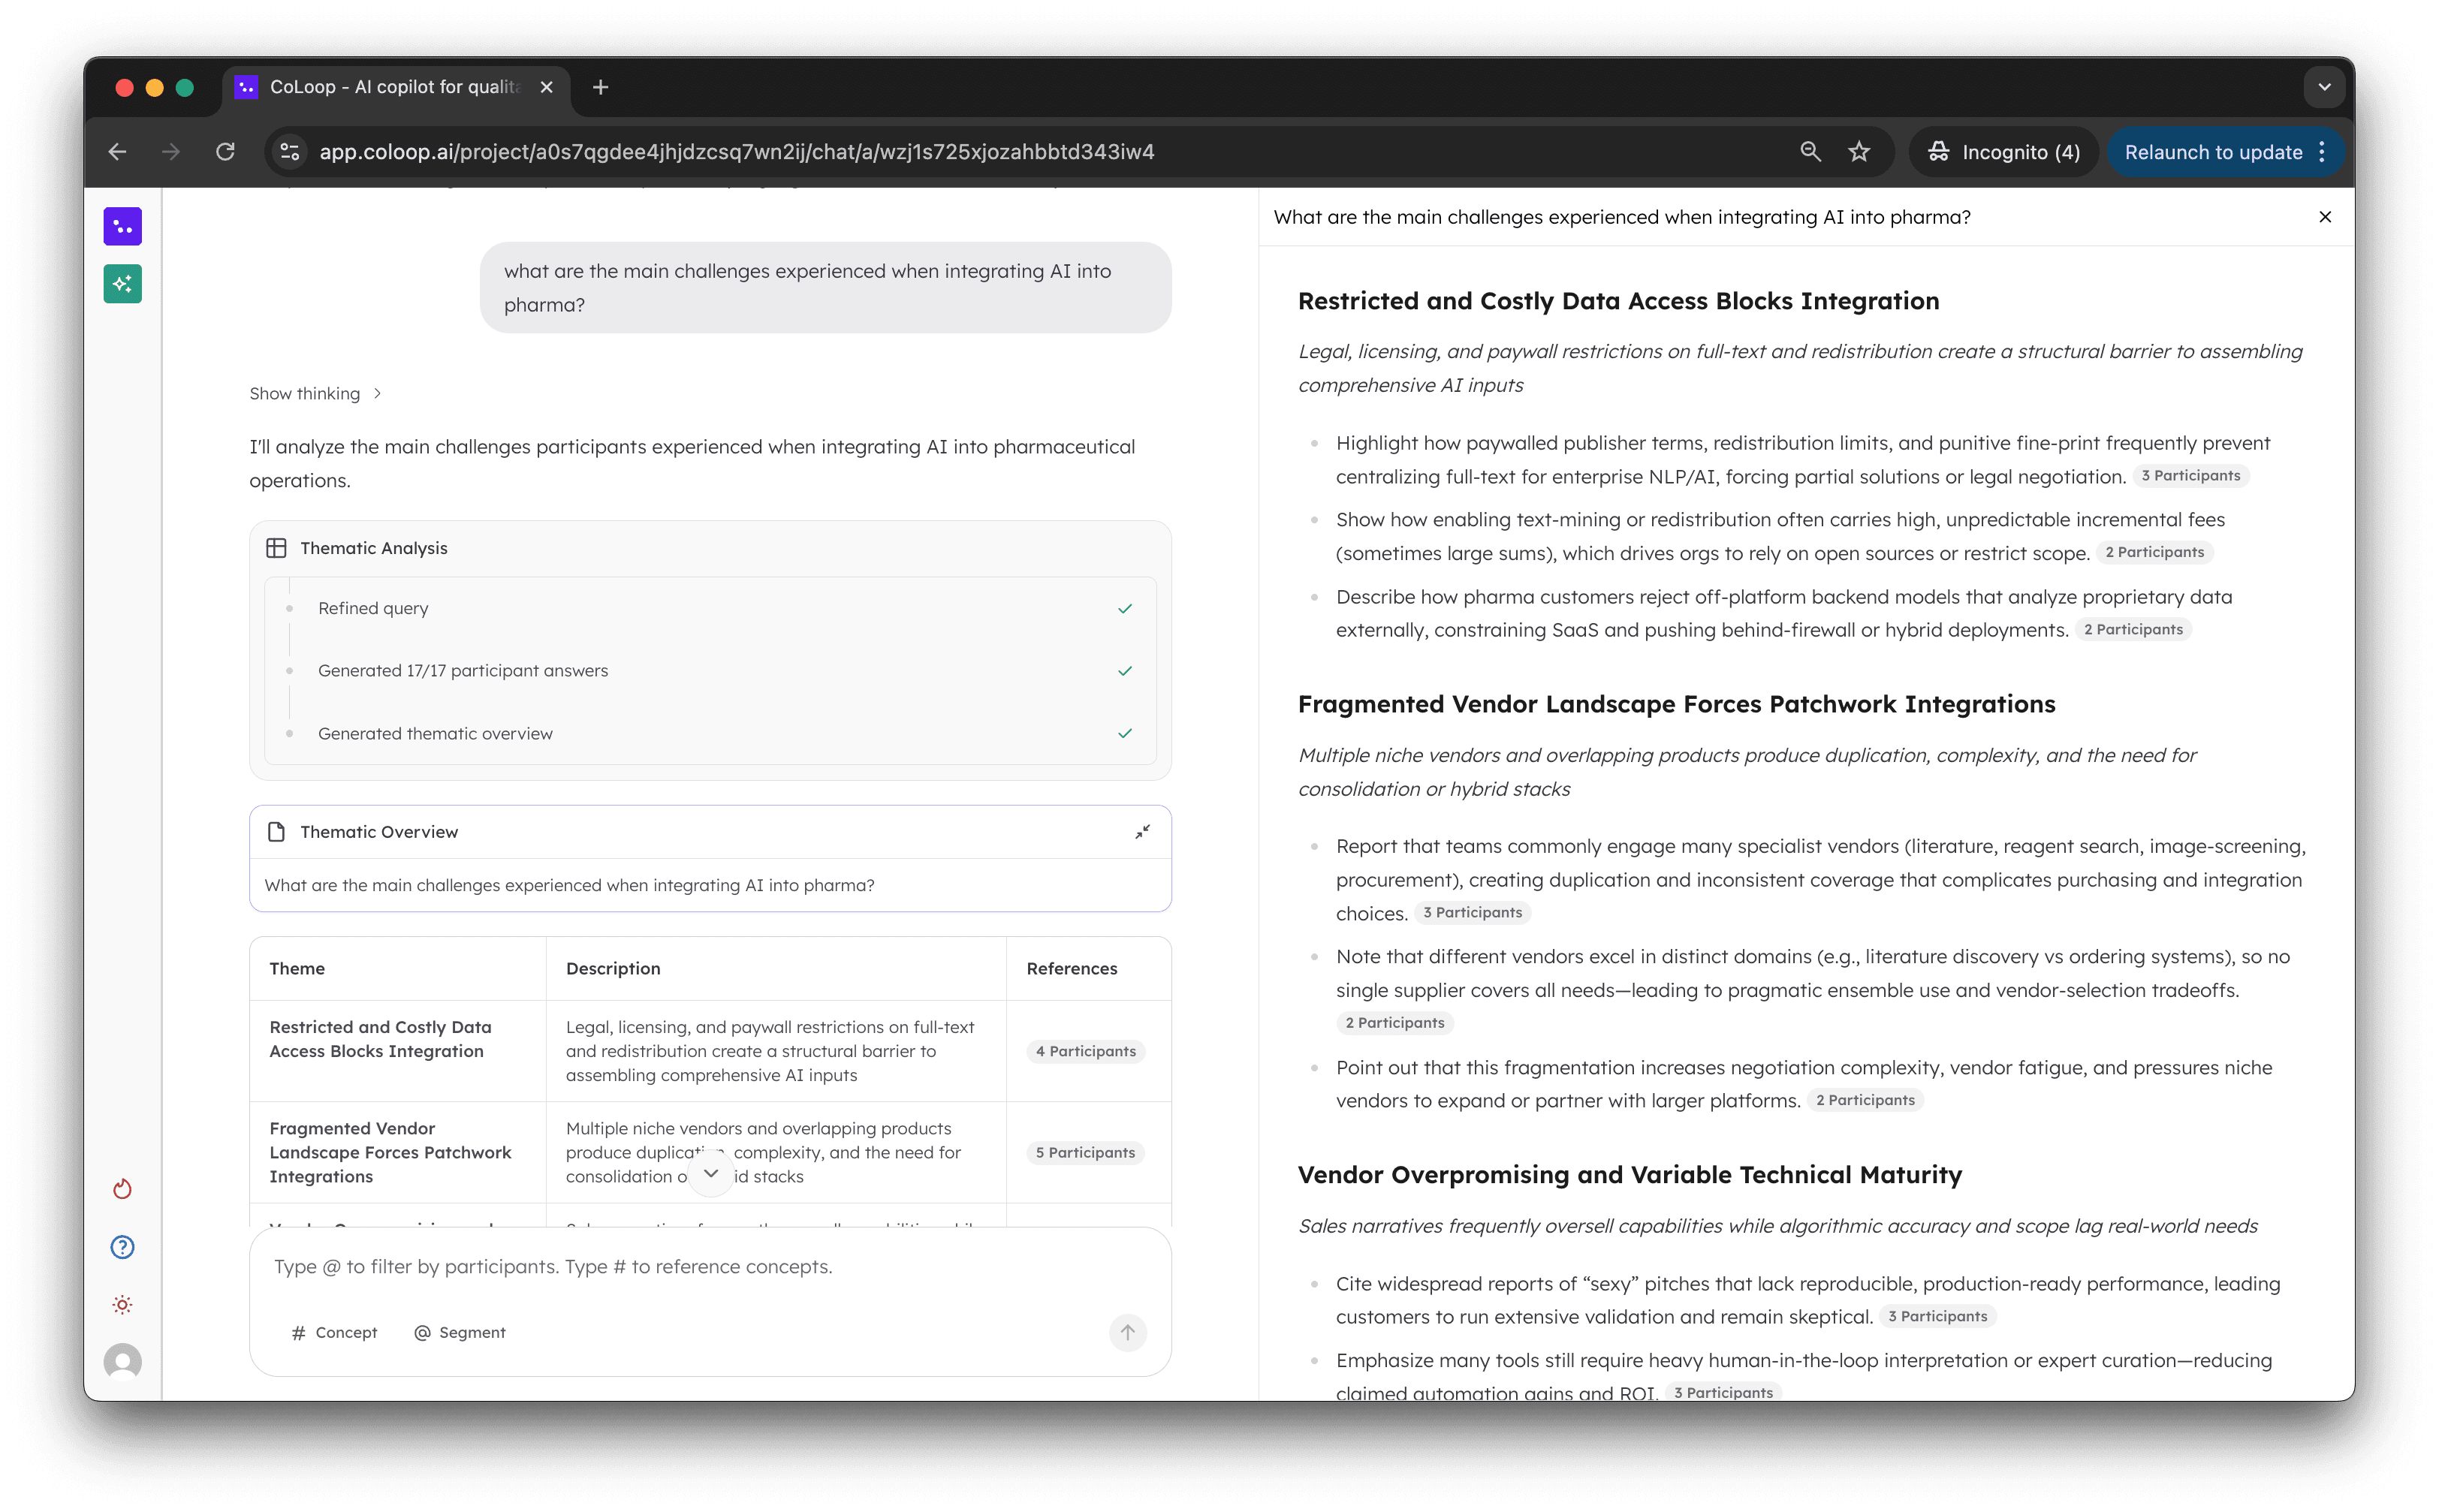
Task: Bookmark page with star icon
Action: coord(1859,152)
